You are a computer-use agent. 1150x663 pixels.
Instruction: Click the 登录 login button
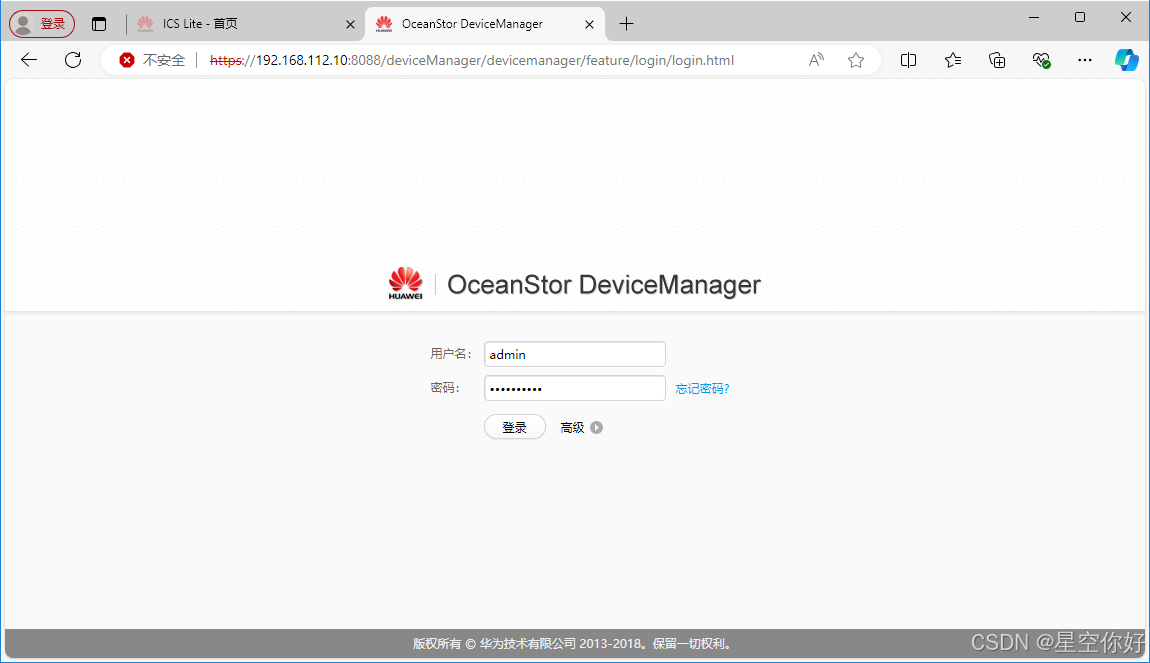point(514,427)
